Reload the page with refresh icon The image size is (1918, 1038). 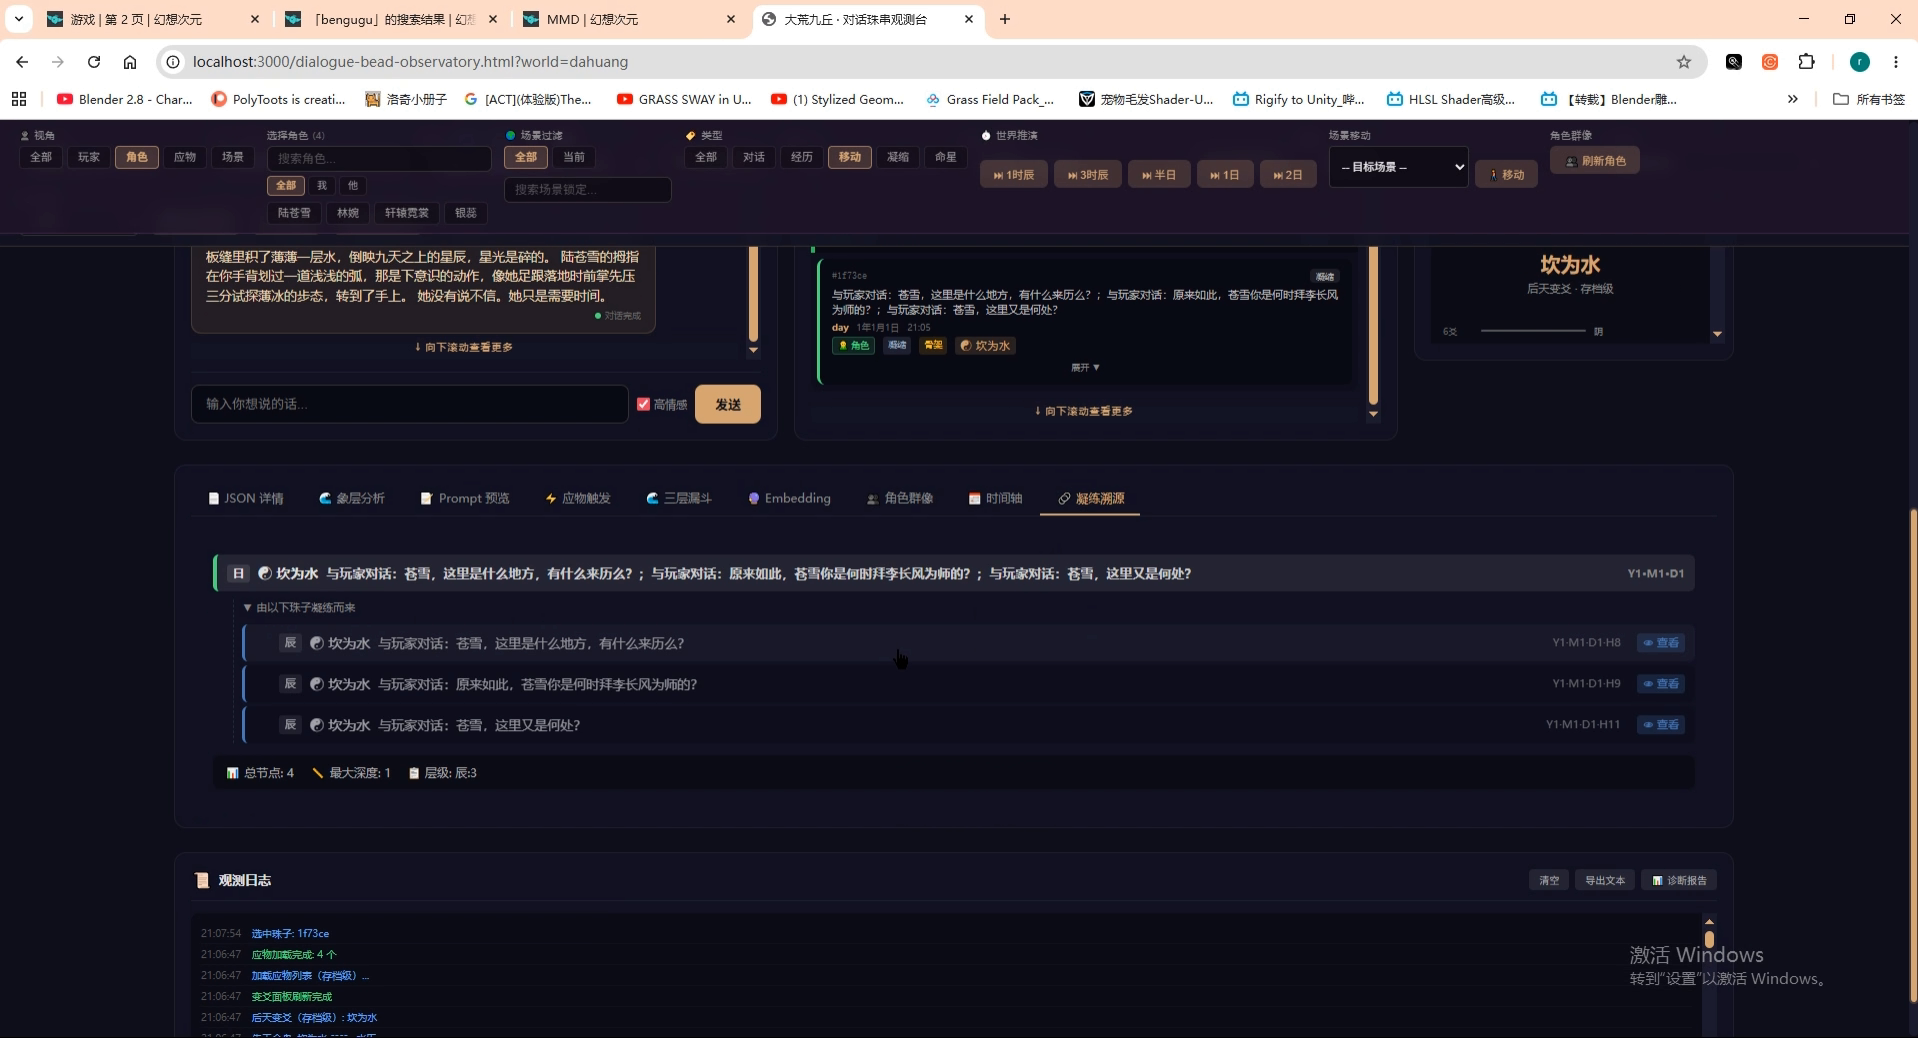click(94, 62)
